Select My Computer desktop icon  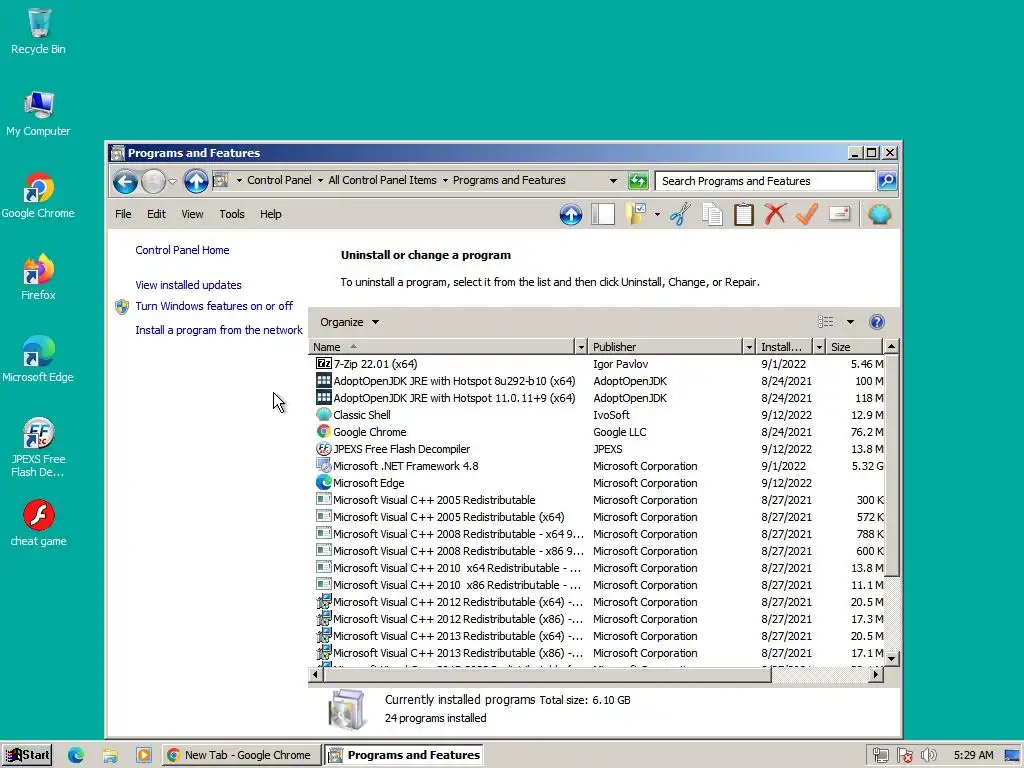coord(38,114)
